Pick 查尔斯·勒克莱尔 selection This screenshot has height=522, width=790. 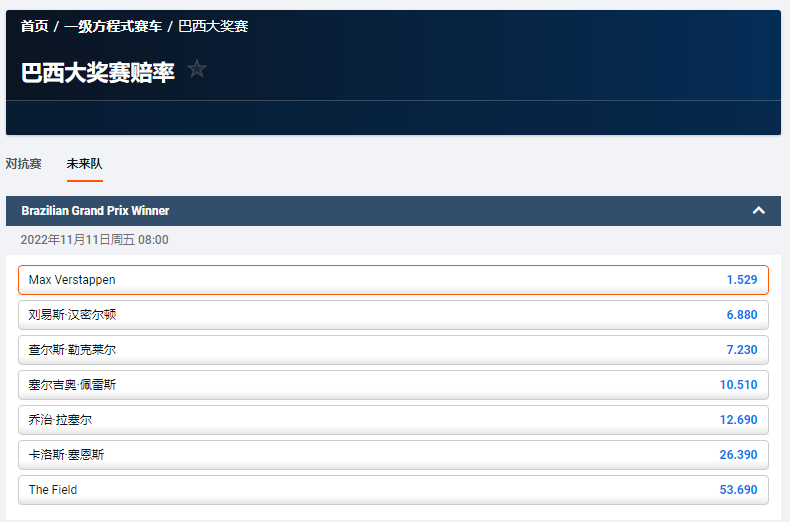pyautogui.click(x=393, y=350)
